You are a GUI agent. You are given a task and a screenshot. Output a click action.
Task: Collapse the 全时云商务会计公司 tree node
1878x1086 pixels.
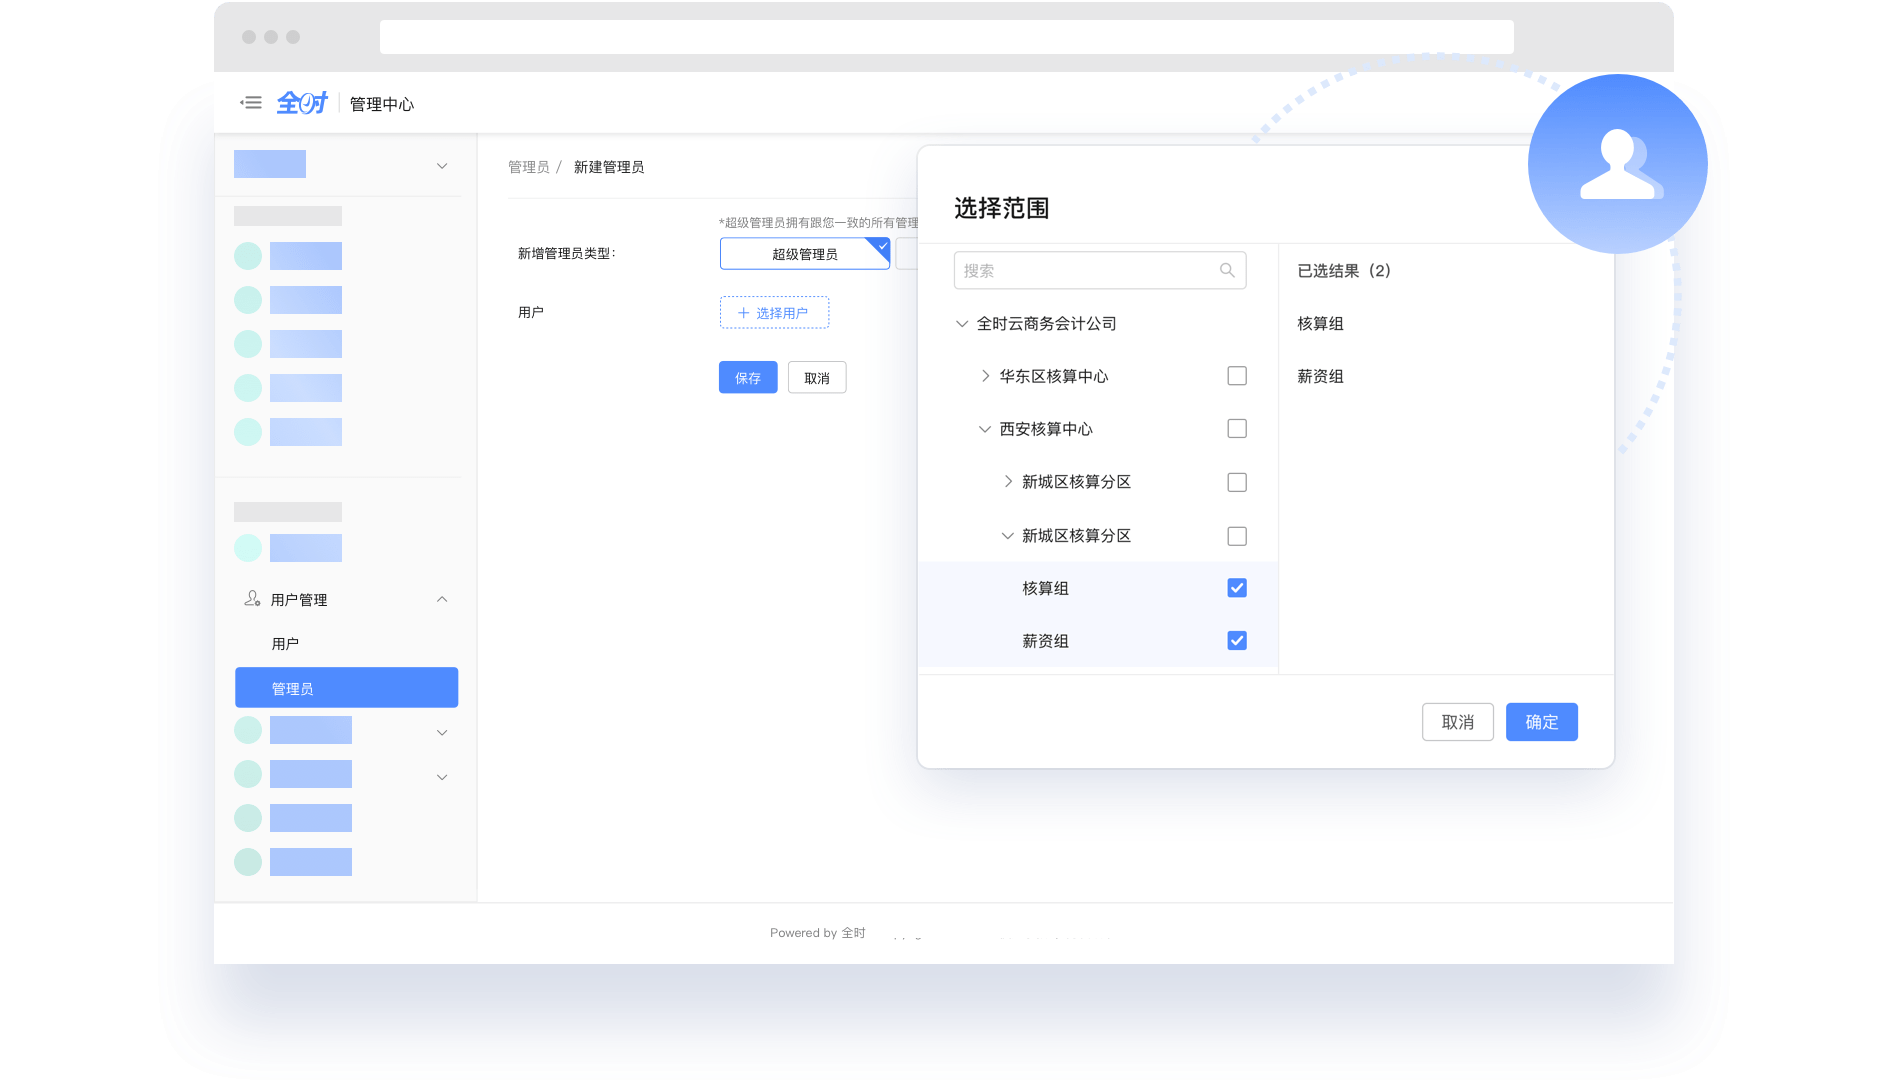tap(962, 324)
